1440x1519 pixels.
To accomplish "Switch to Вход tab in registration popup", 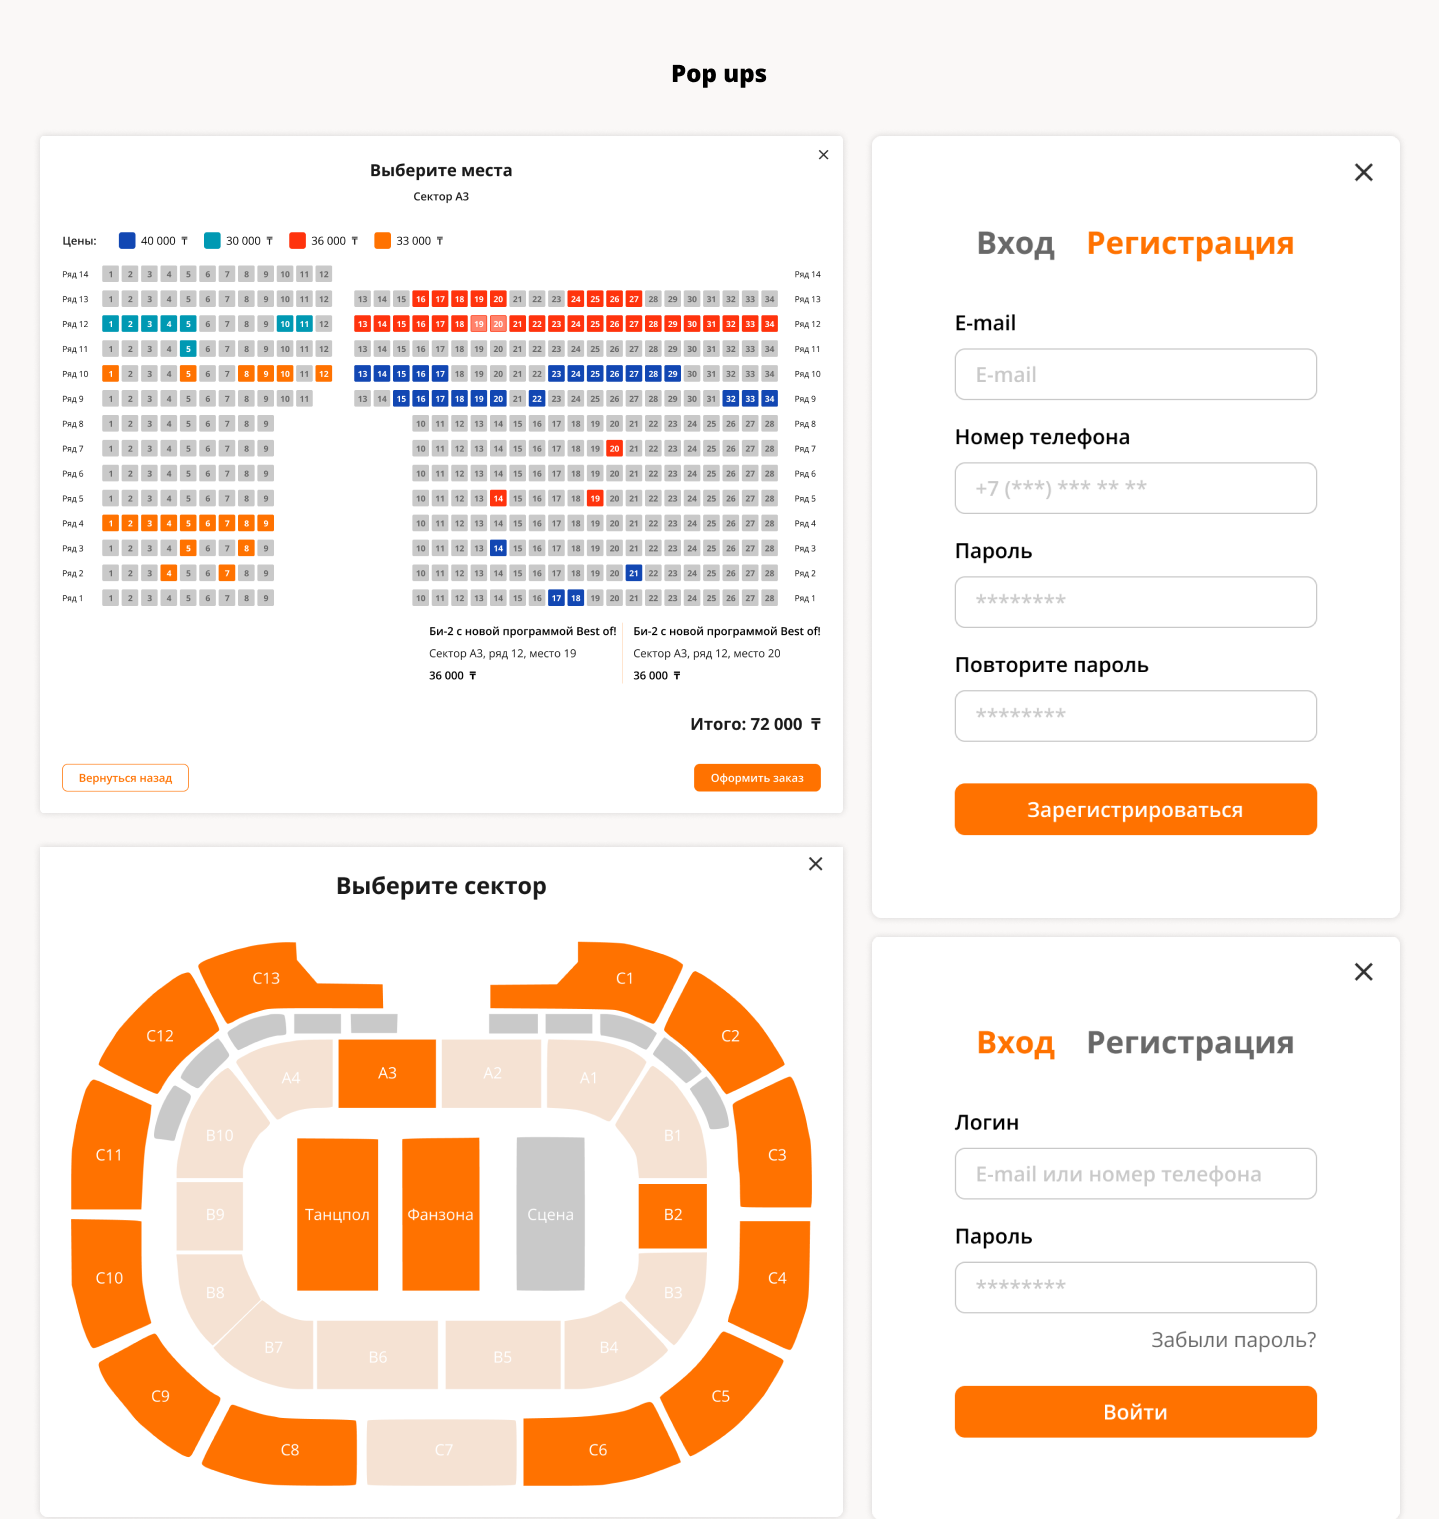I will tap(1015, 243).
